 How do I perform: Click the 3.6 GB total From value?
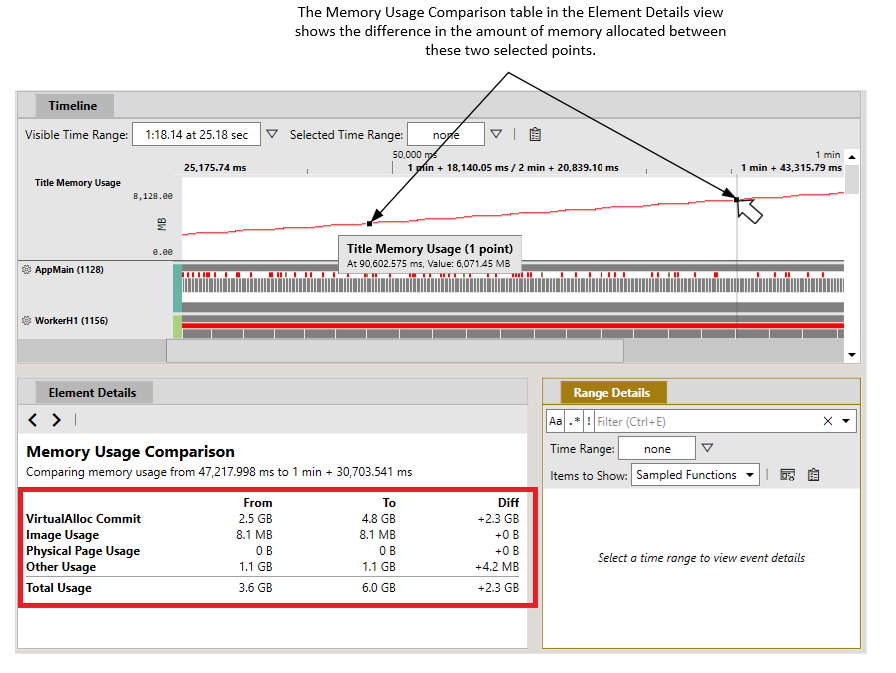point(255,588)
